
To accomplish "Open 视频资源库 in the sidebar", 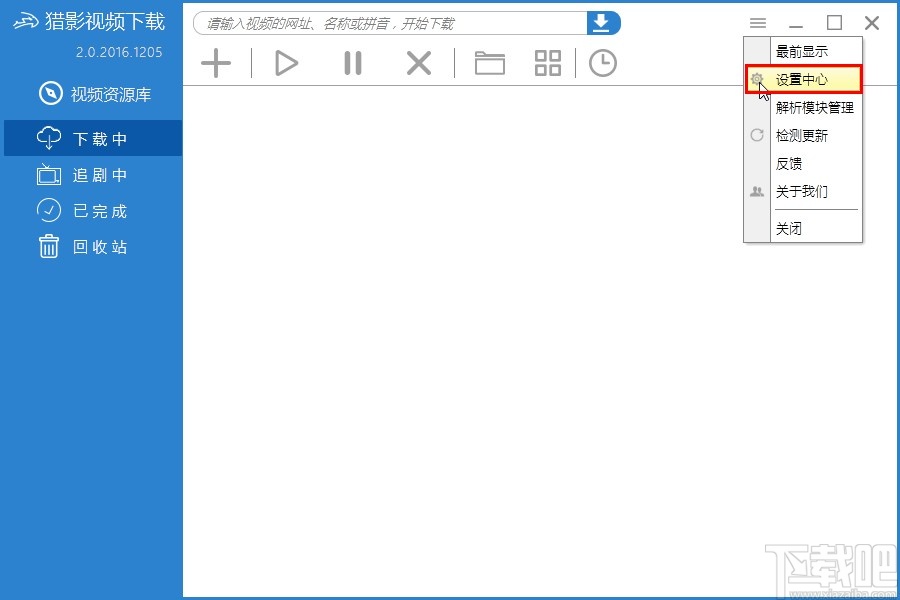I will coord(95,94).
